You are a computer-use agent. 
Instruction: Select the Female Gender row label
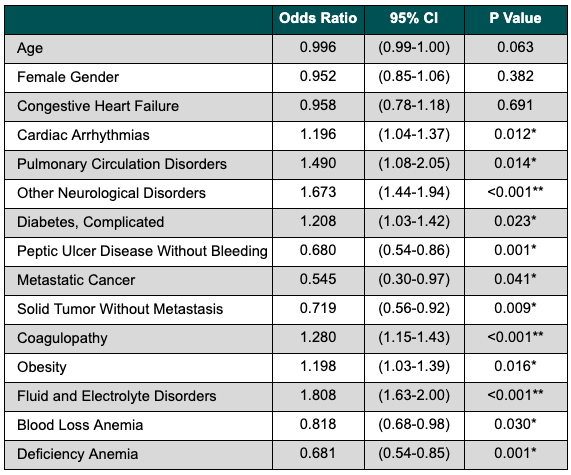pyautogui.click(x=68, y=77)
